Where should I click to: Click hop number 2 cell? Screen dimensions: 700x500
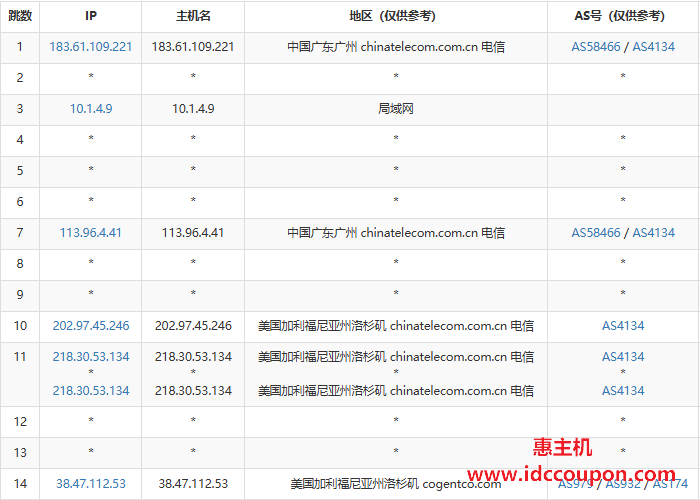tap(20, 78)
